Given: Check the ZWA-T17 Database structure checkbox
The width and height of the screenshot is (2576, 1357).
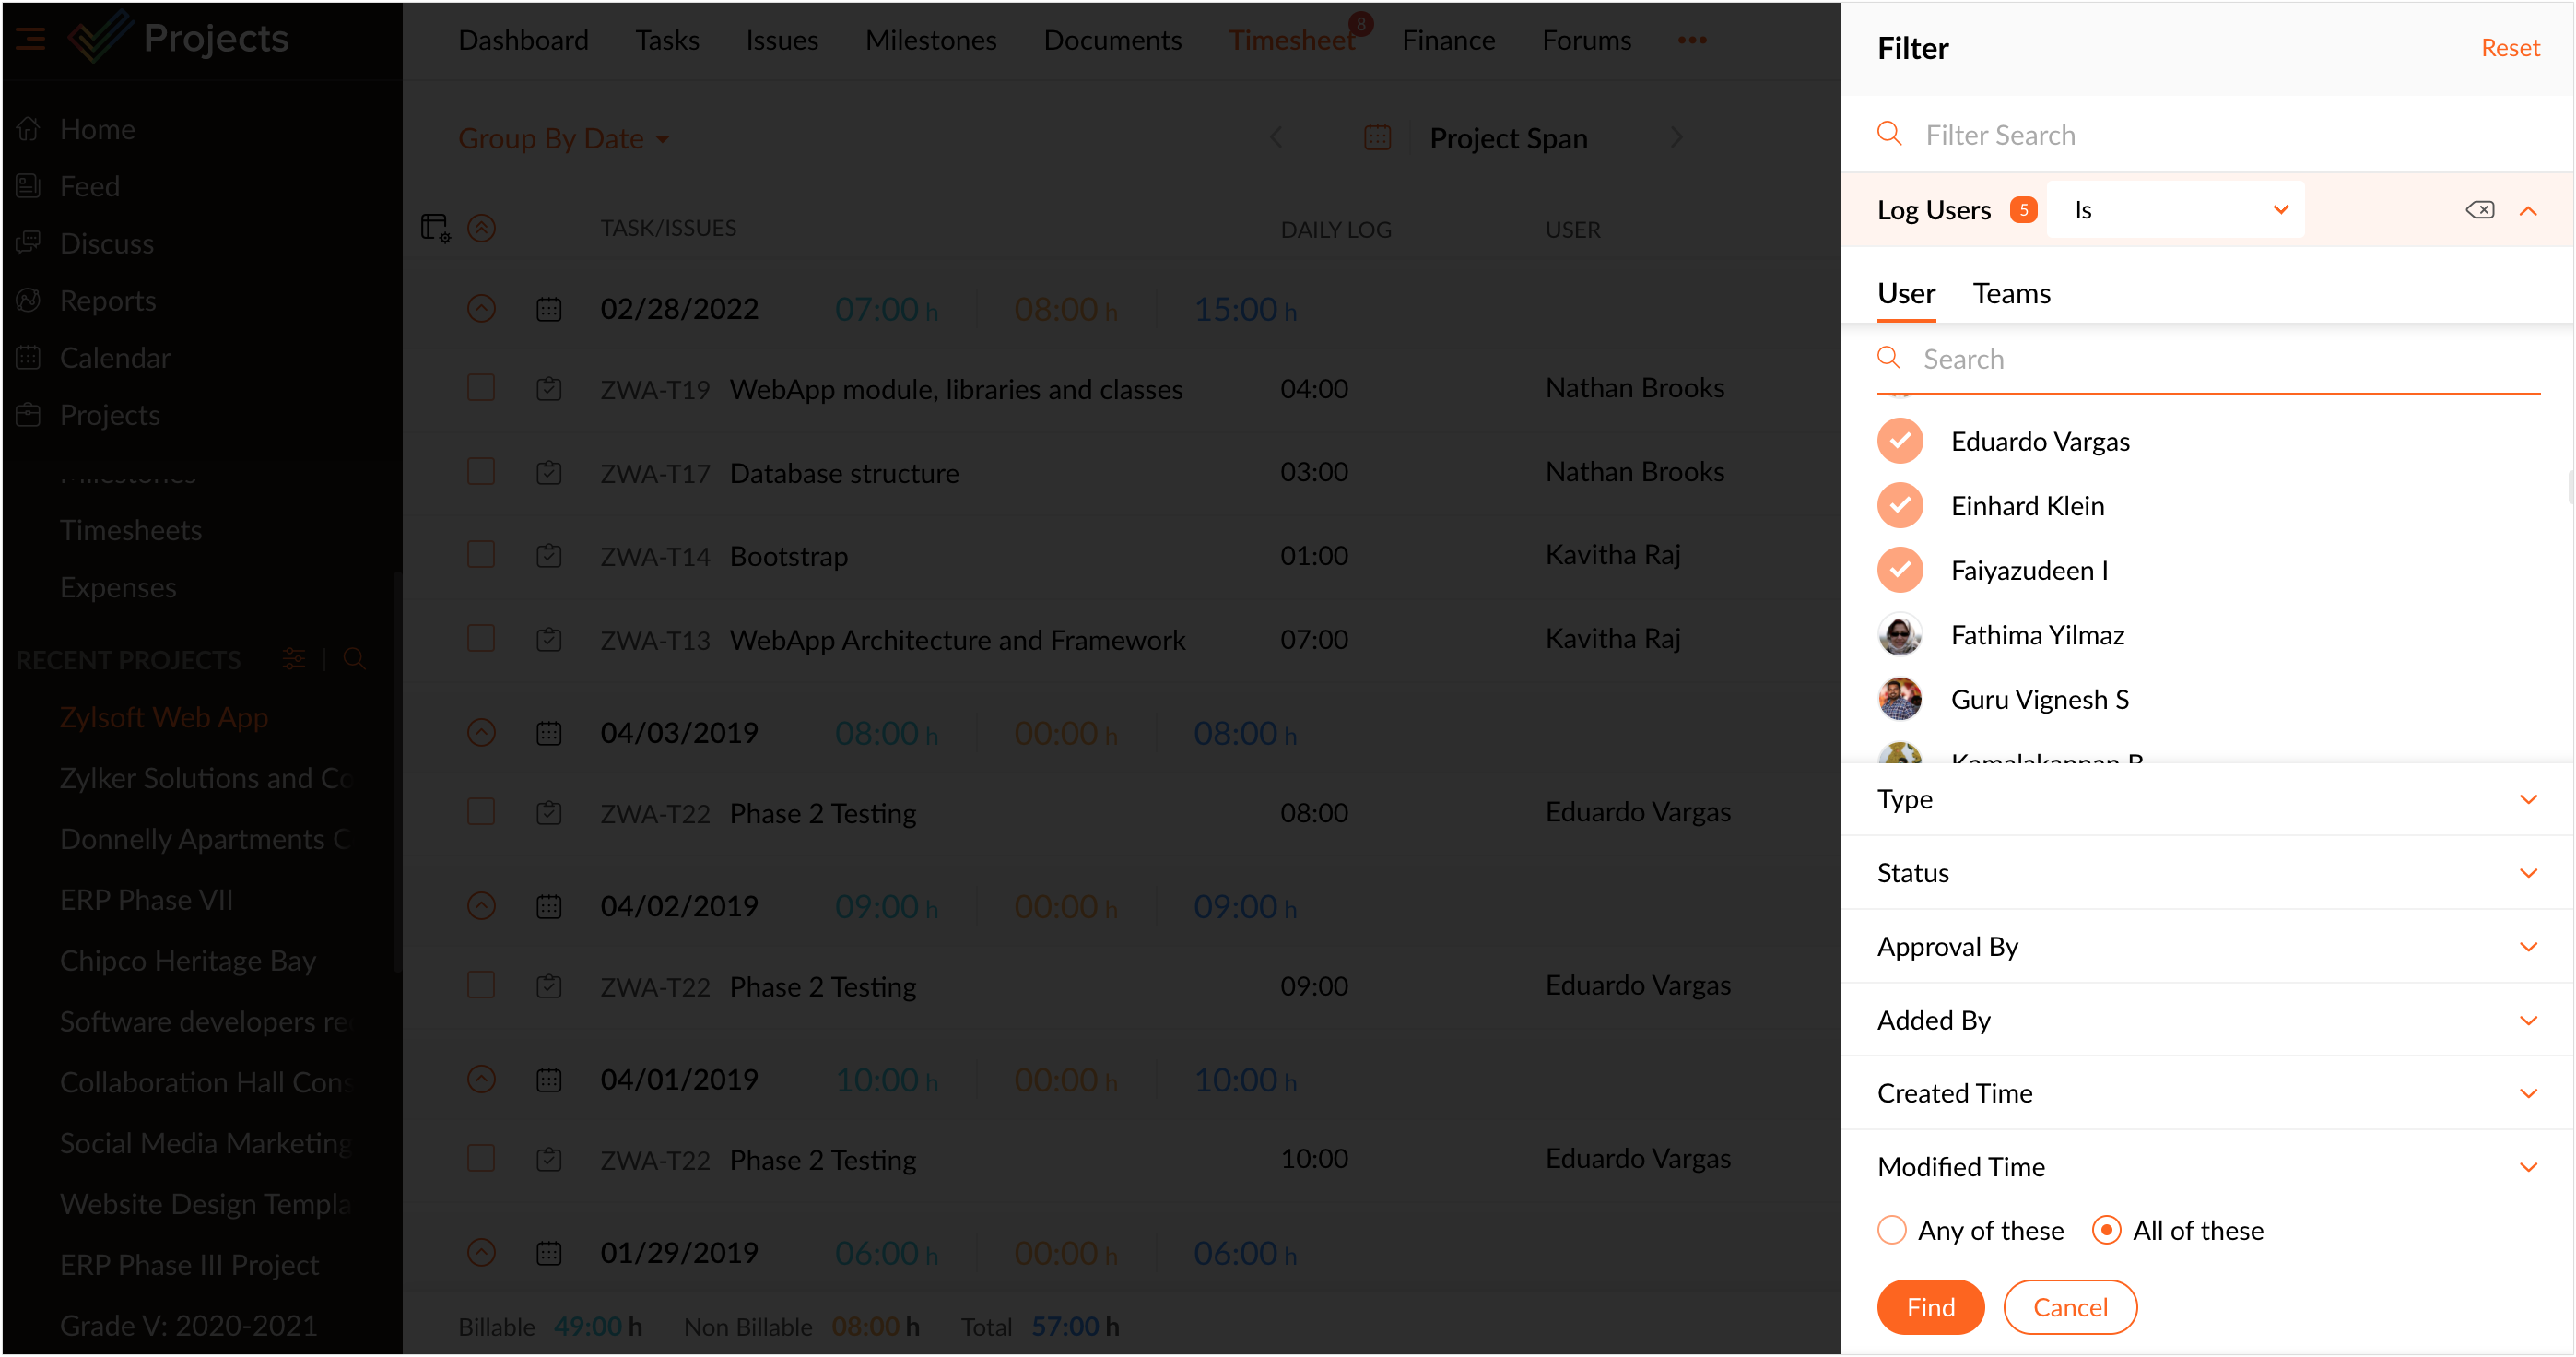Looking at the screenshot, I should 481,471.
